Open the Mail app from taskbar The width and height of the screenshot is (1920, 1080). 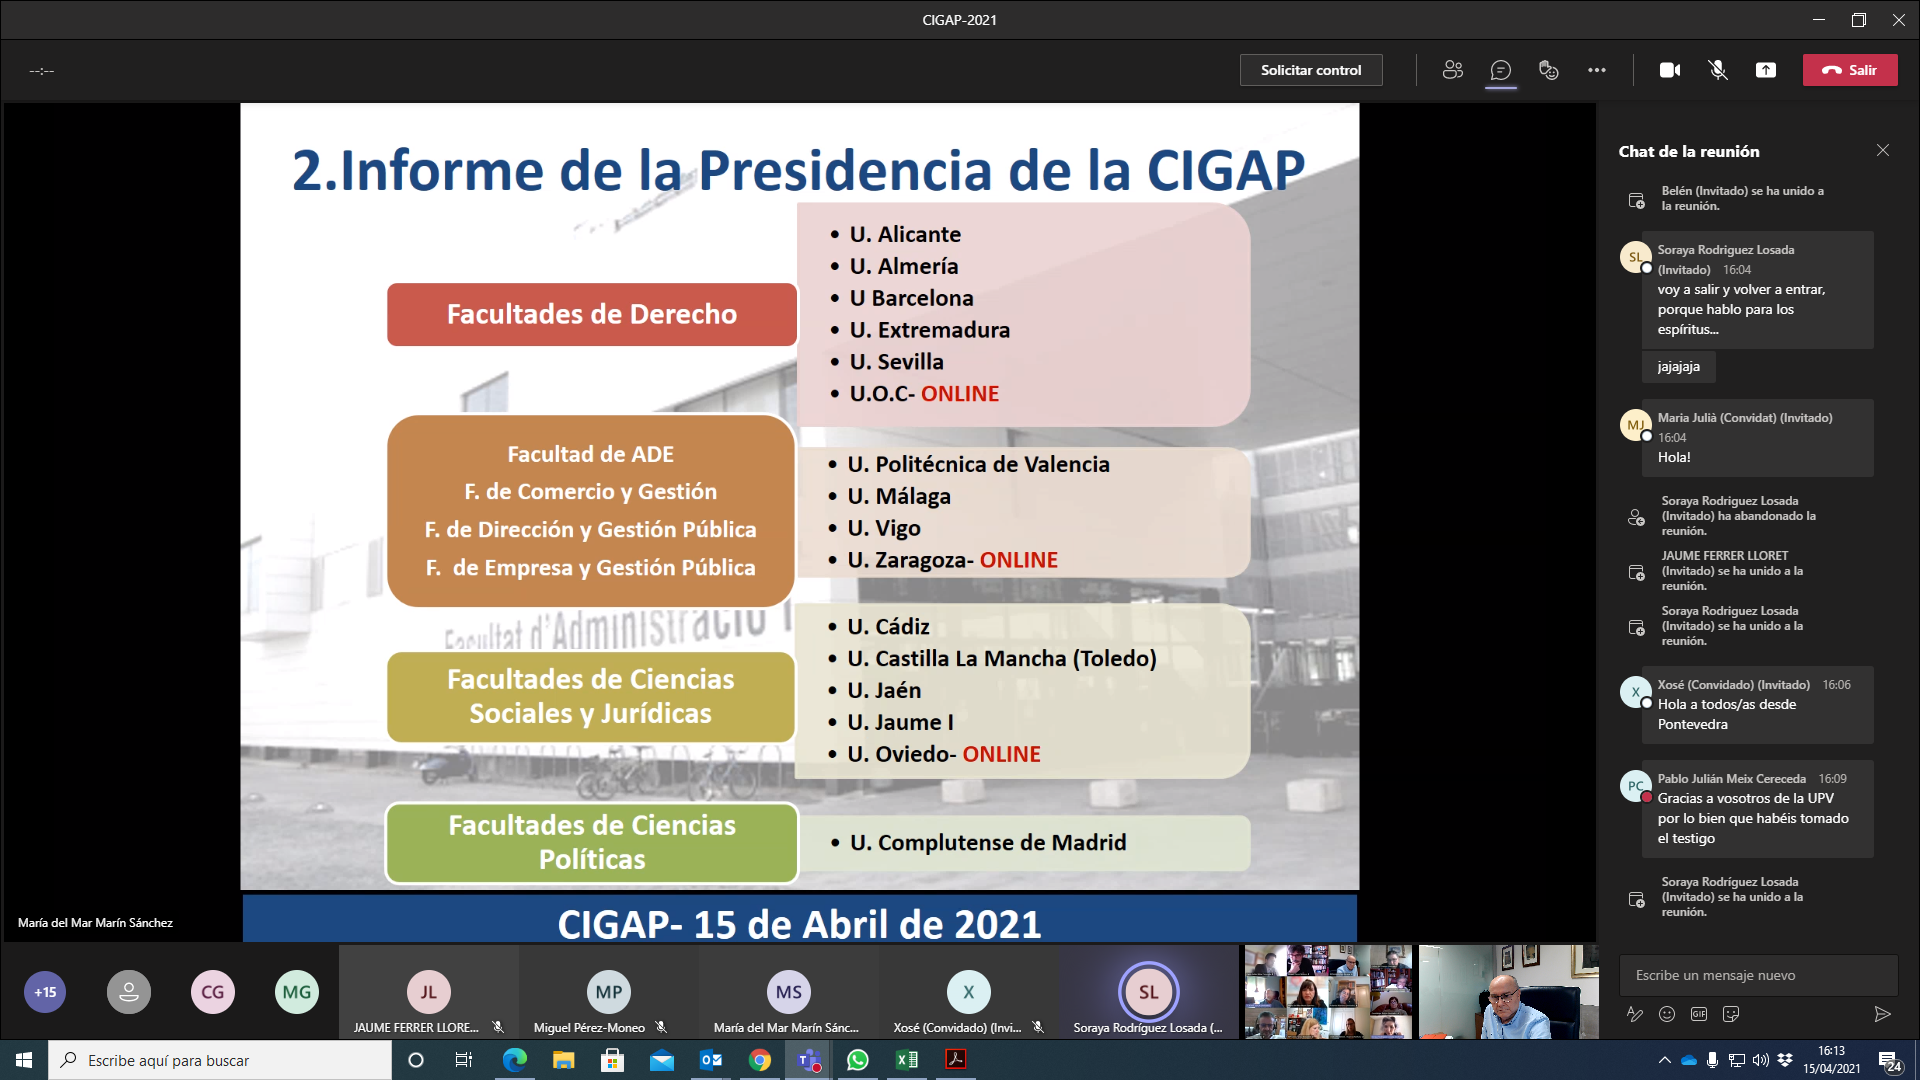coord(661,1060)
